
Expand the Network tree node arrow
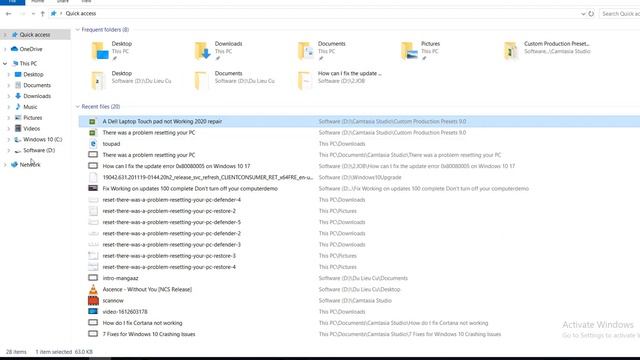point(5,165)
